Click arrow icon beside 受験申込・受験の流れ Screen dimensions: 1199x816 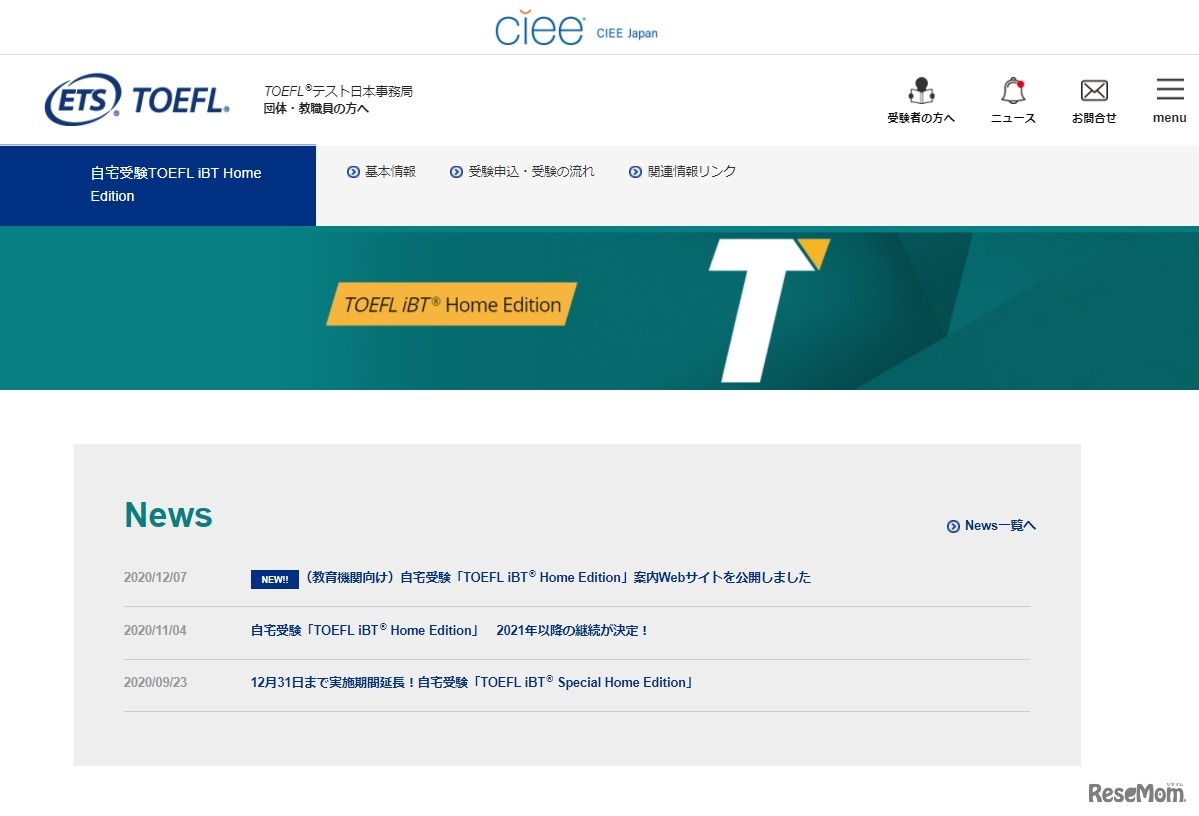pyautogui.click(x=457, y=172)
